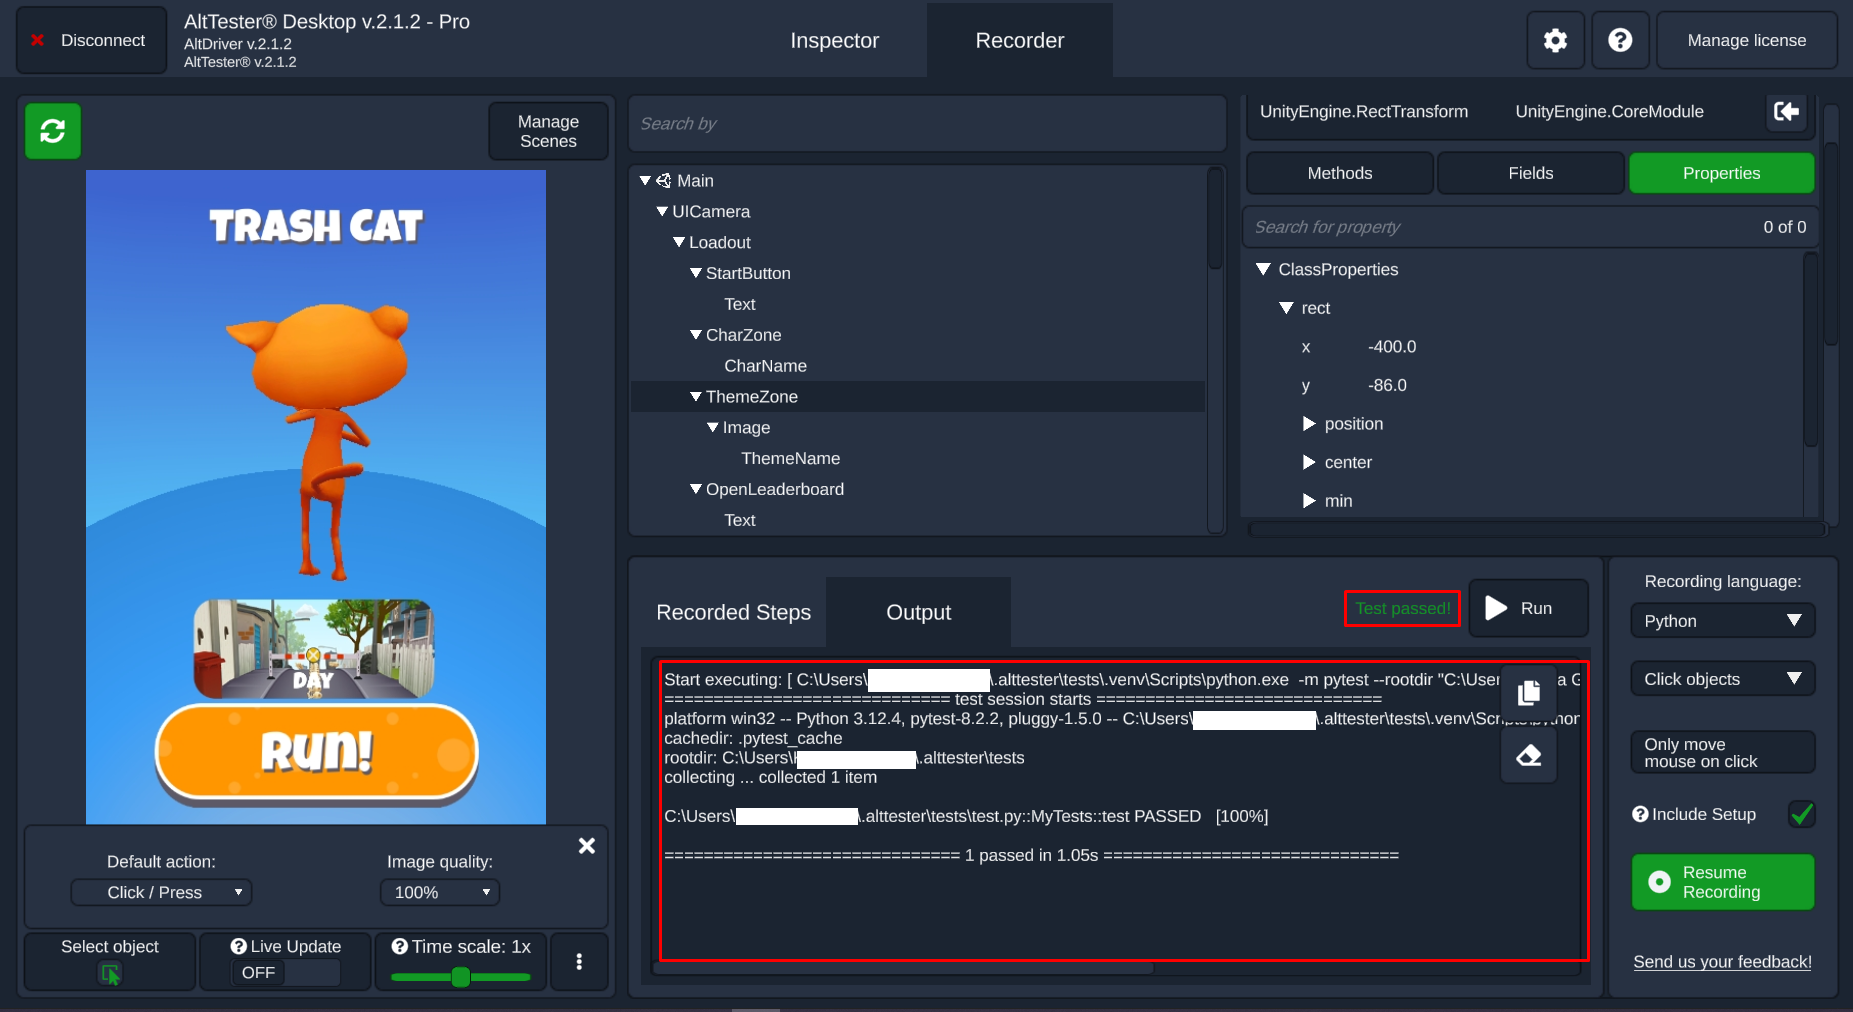This screenshot has height=1012, width=1853.
Task: Open the Send us your feedback link
Action: click(x=1721, y=961)
